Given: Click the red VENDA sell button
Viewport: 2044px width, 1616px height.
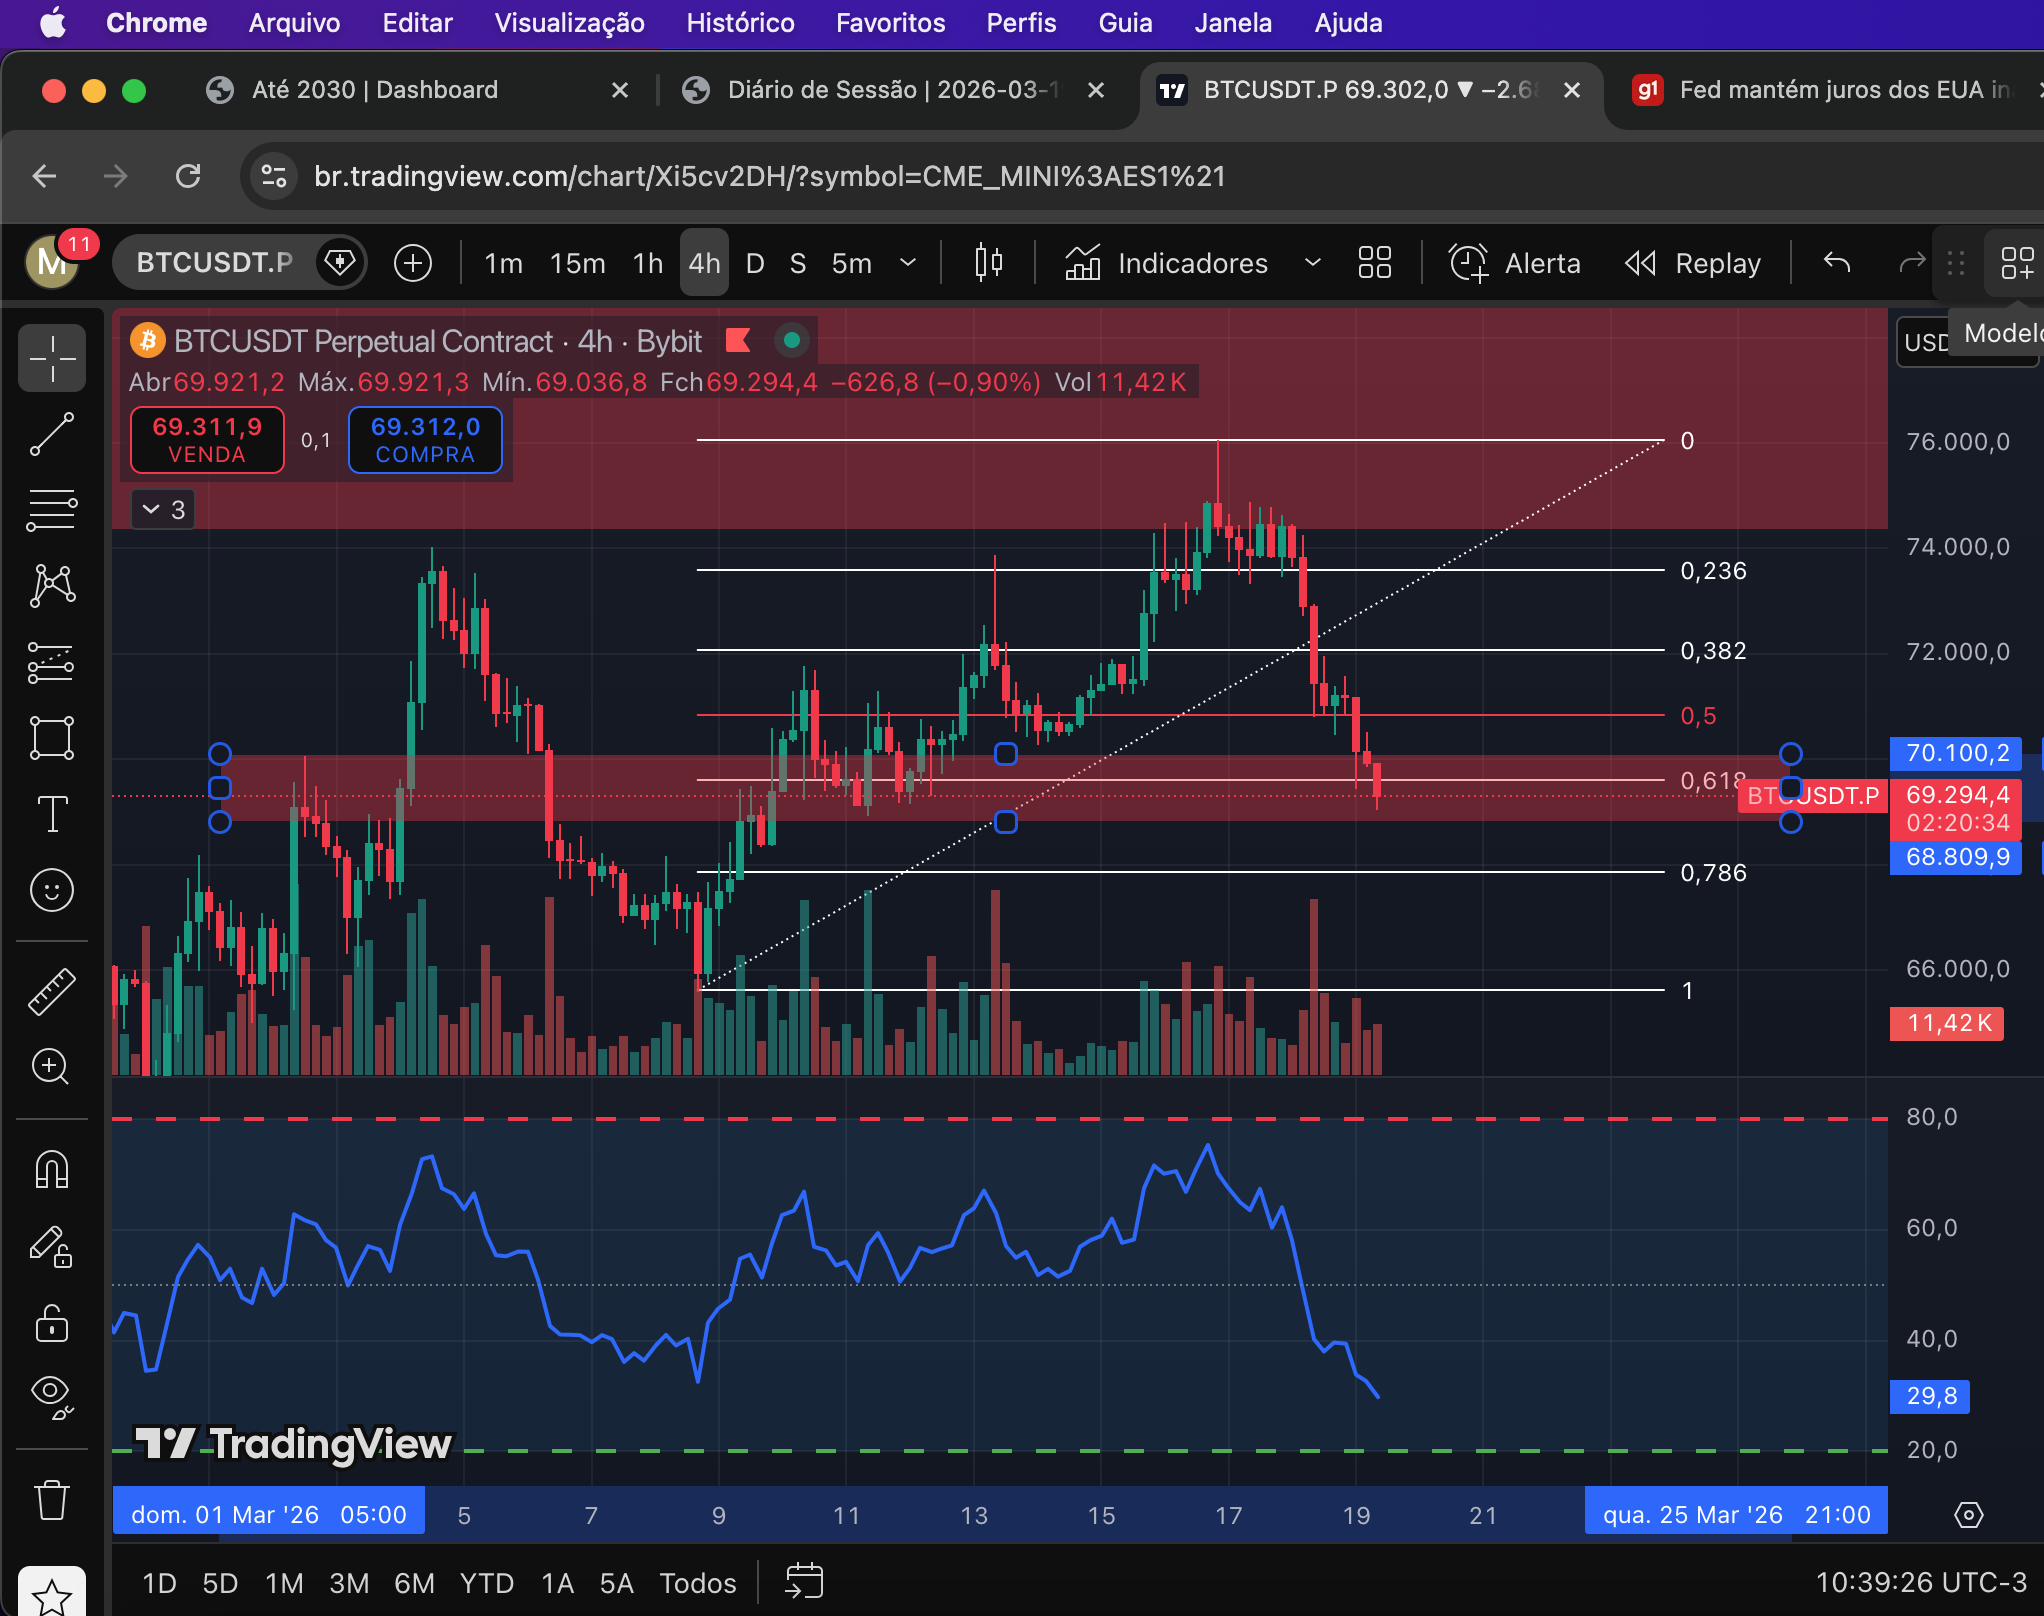Looking at the screenshot, I should [x=207, y=440].
